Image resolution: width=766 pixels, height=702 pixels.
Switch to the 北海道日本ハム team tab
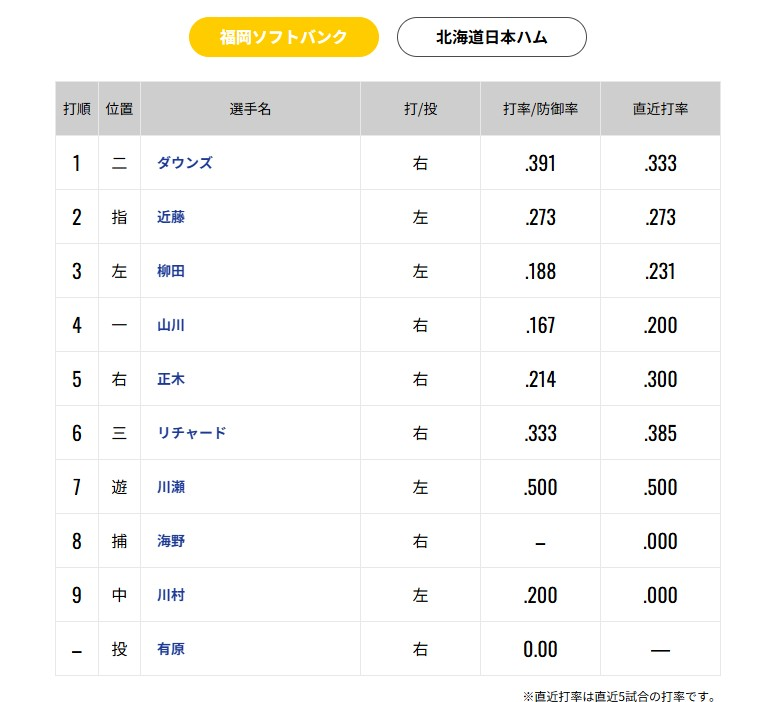(491, 37)
